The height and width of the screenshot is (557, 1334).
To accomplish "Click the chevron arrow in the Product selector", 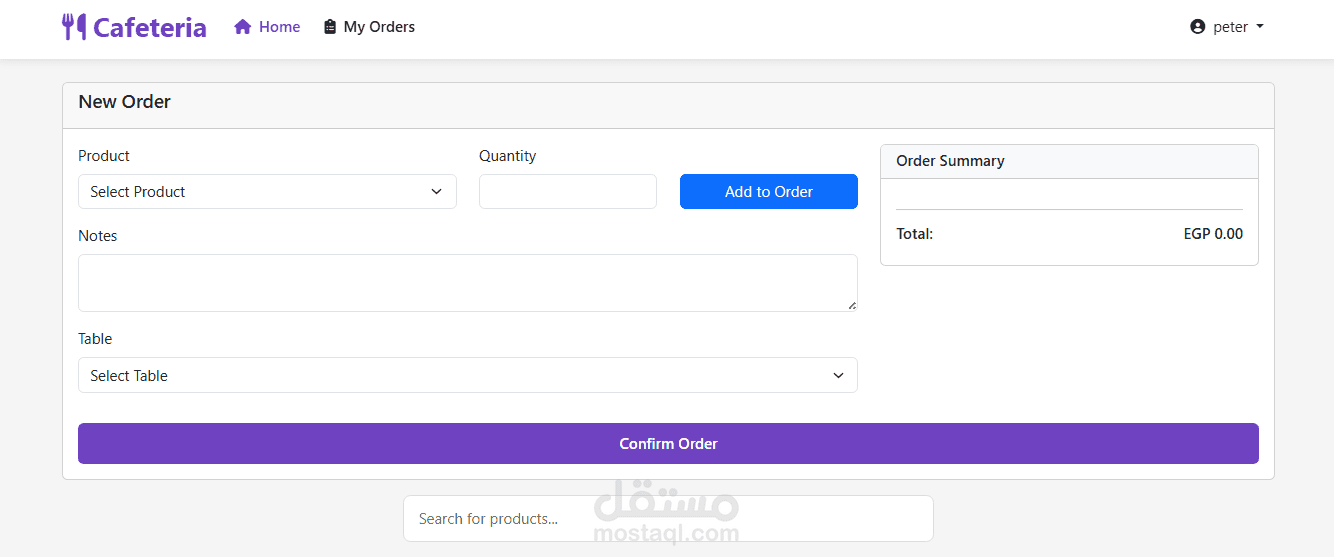I will (437, 192).
